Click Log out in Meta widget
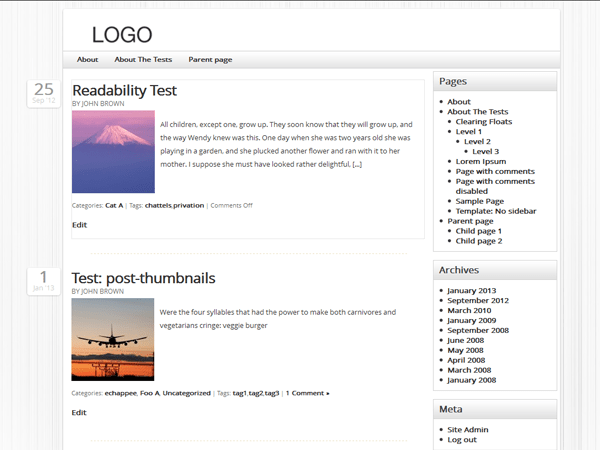This screenshot has height=450, width=600. (462, 440)
